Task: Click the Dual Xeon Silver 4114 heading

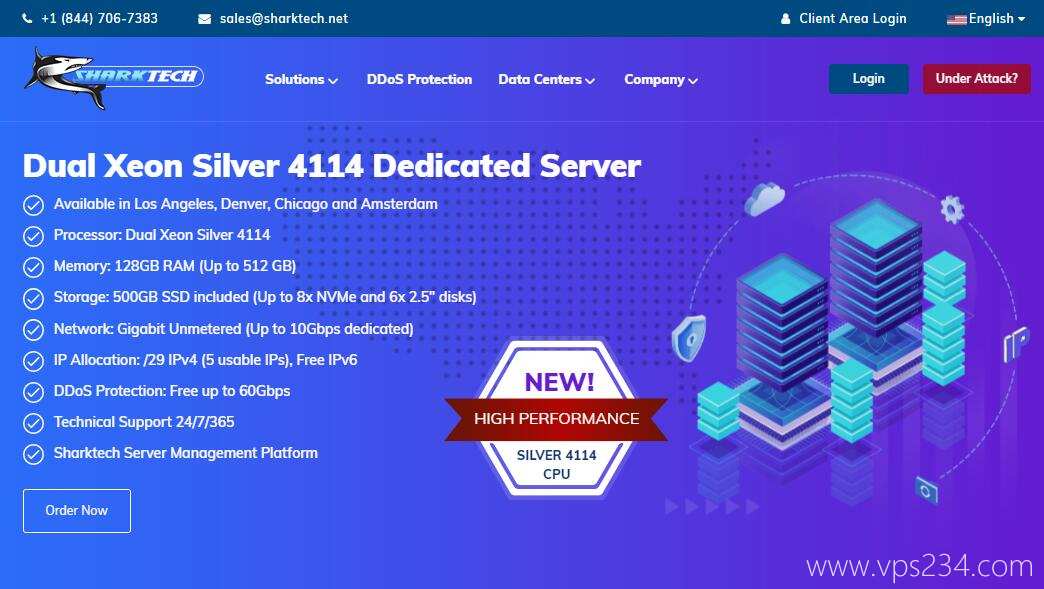Action: pos(332,166)
